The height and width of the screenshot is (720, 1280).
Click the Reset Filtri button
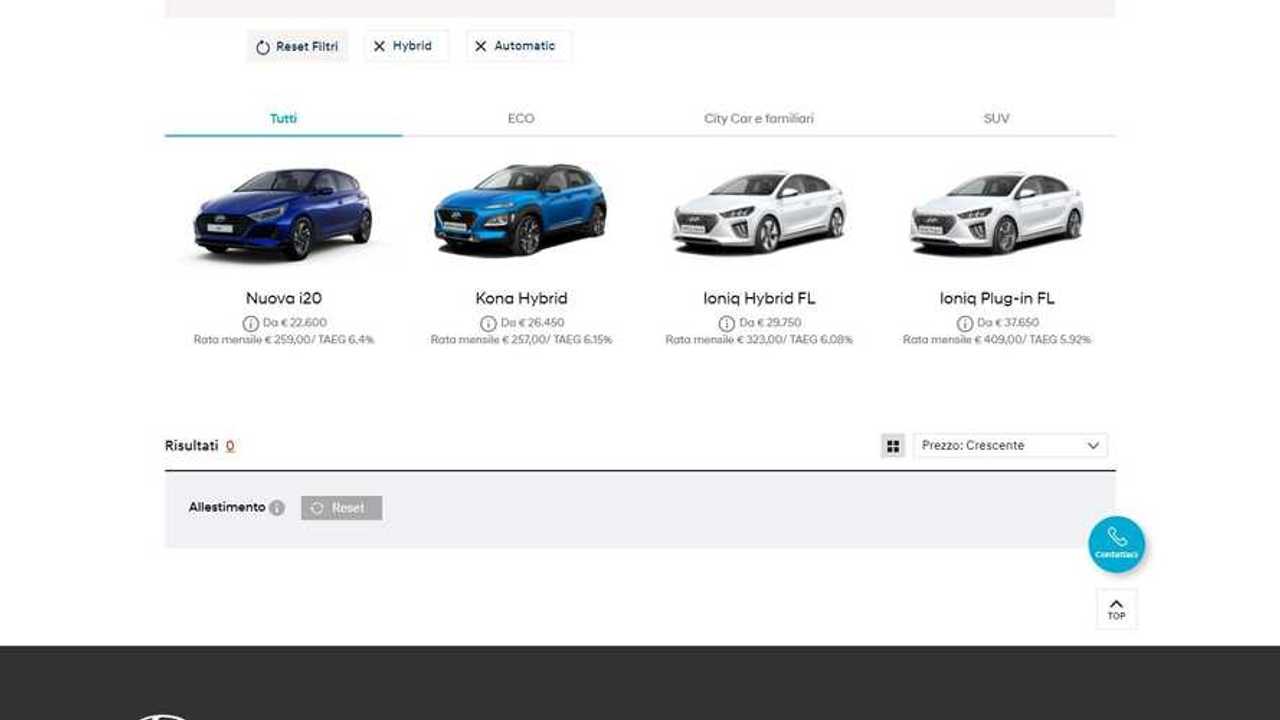(297, 46)
